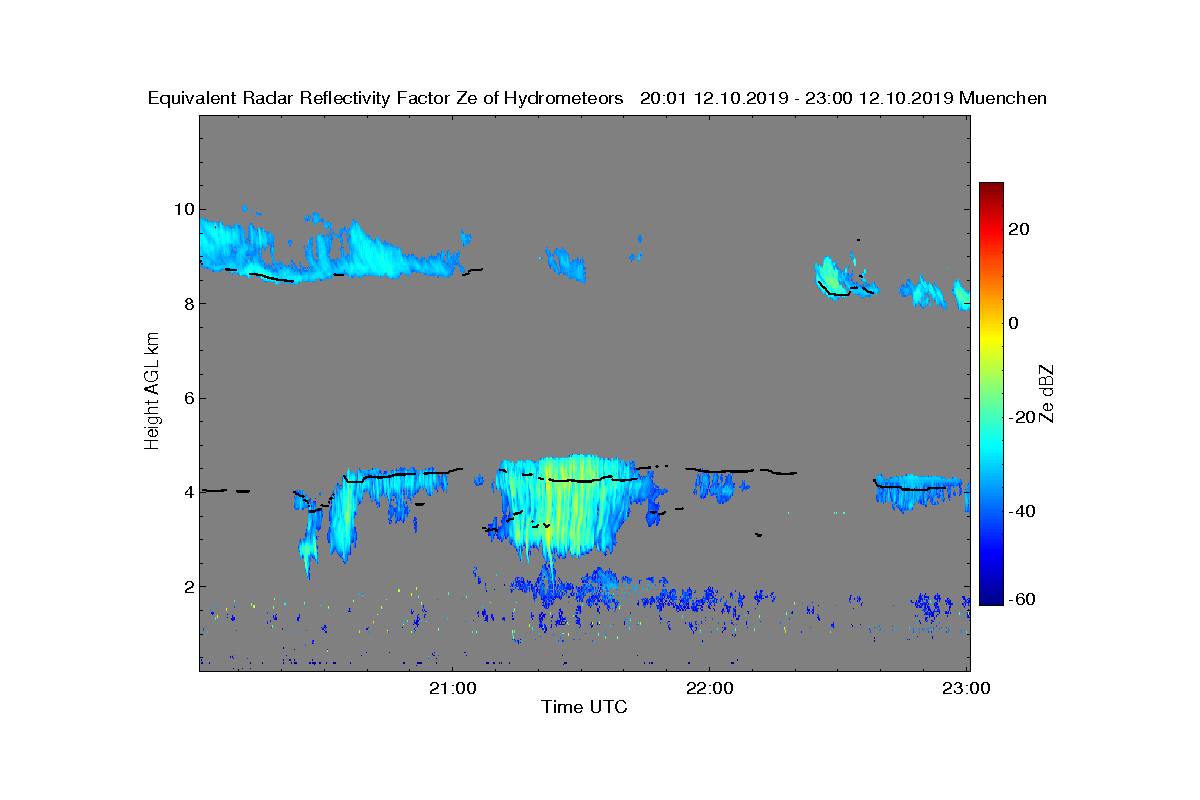
Task: Click the height tick label '10'
Action: tap(183, 209)
